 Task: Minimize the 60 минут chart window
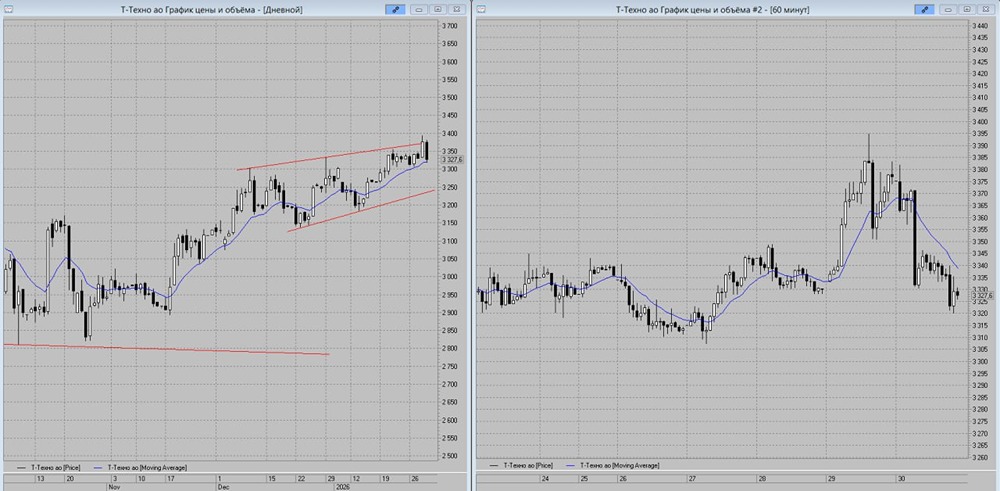tap(948, 10)
